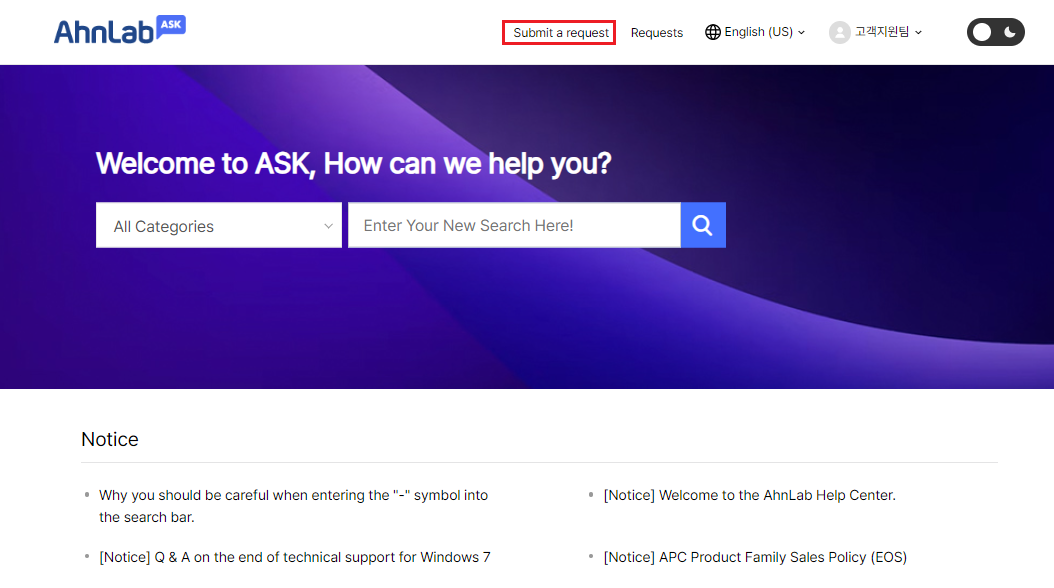Click the globe language icon
Viewport: 1054px width, 588px height.
click(x=713, y=31)
